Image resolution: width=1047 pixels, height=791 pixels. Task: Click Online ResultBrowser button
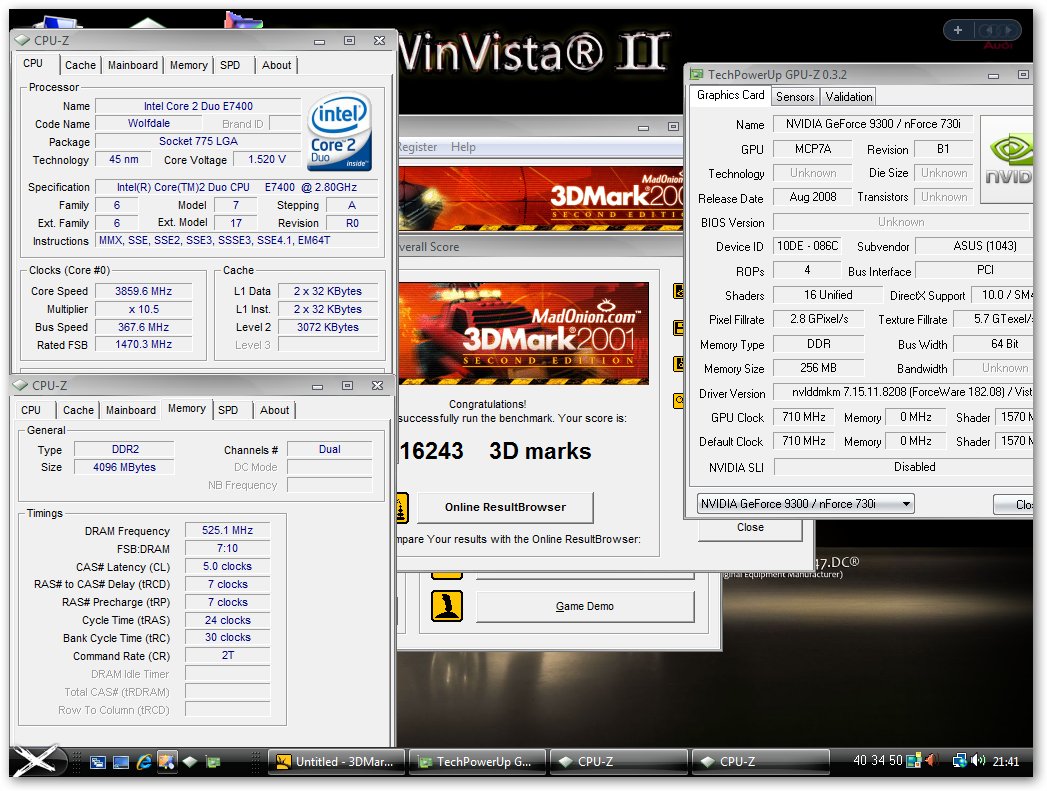click(x=505, y=507)
